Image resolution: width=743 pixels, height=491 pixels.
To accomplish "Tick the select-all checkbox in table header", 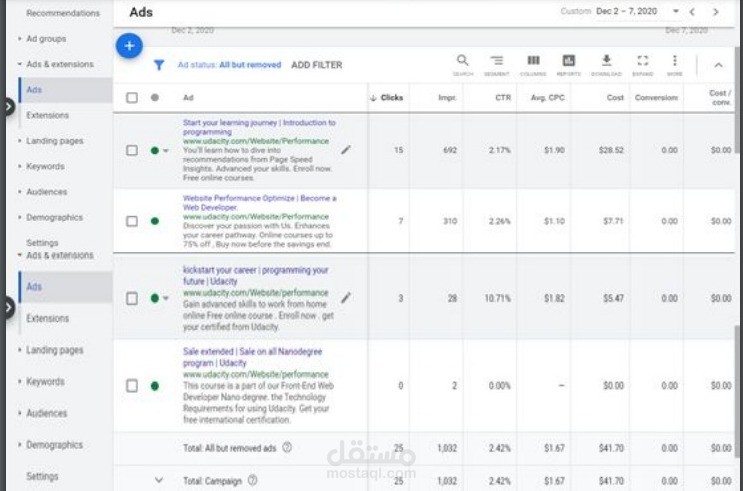I will [132, 98].
